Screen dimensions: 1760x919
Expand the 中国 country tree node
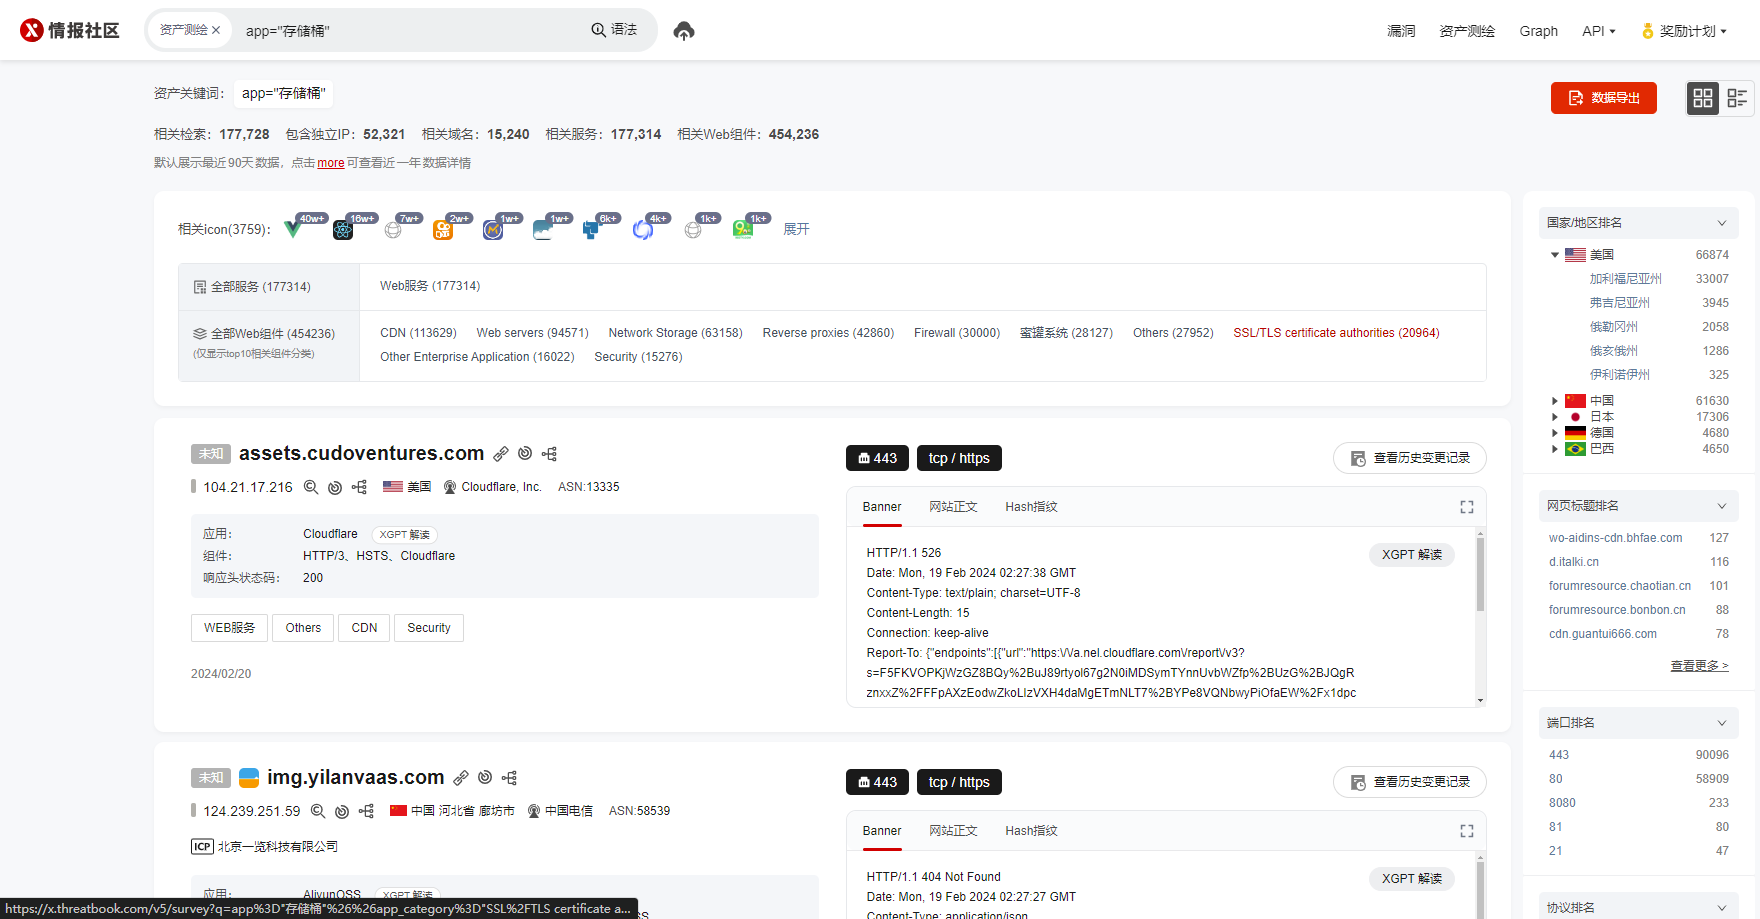coord(1555,401)
